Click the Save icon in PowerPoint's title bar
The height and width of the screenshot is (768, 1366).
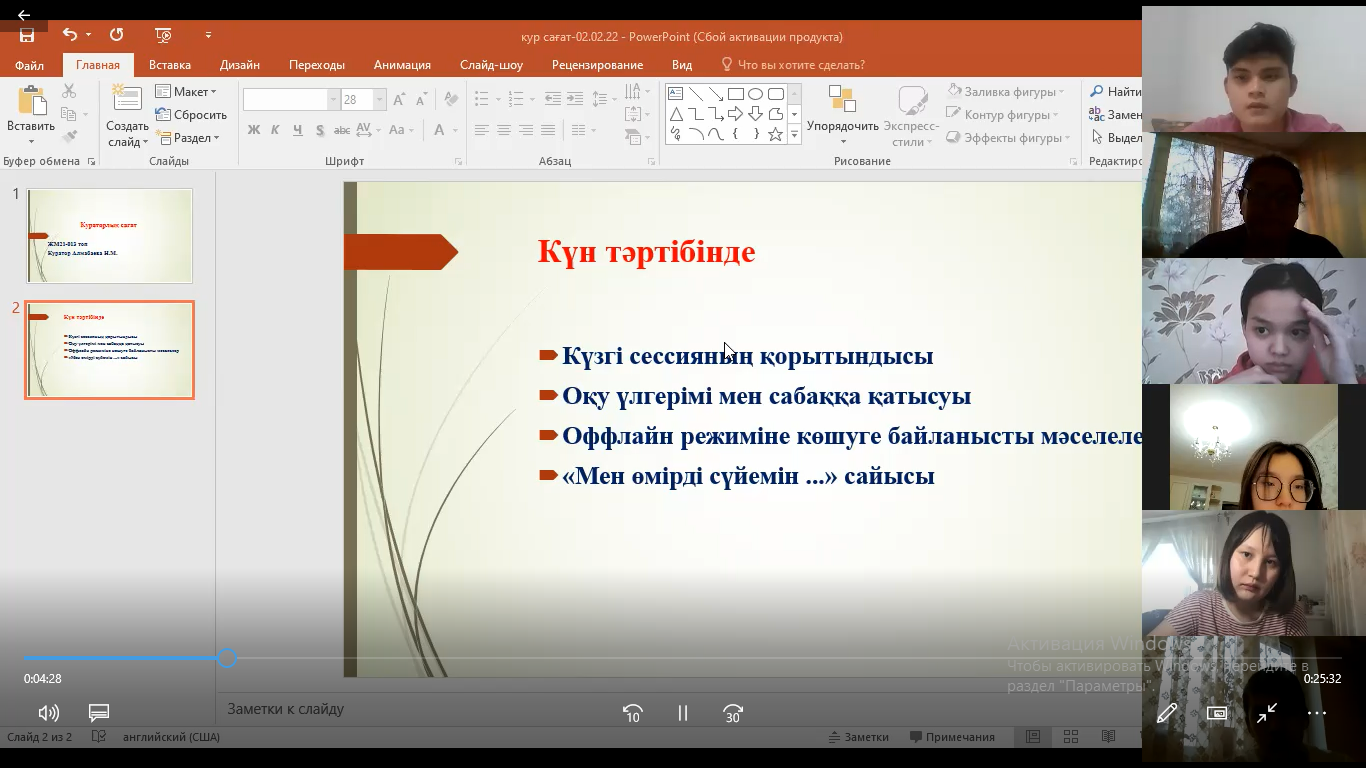tap(27, 35)
